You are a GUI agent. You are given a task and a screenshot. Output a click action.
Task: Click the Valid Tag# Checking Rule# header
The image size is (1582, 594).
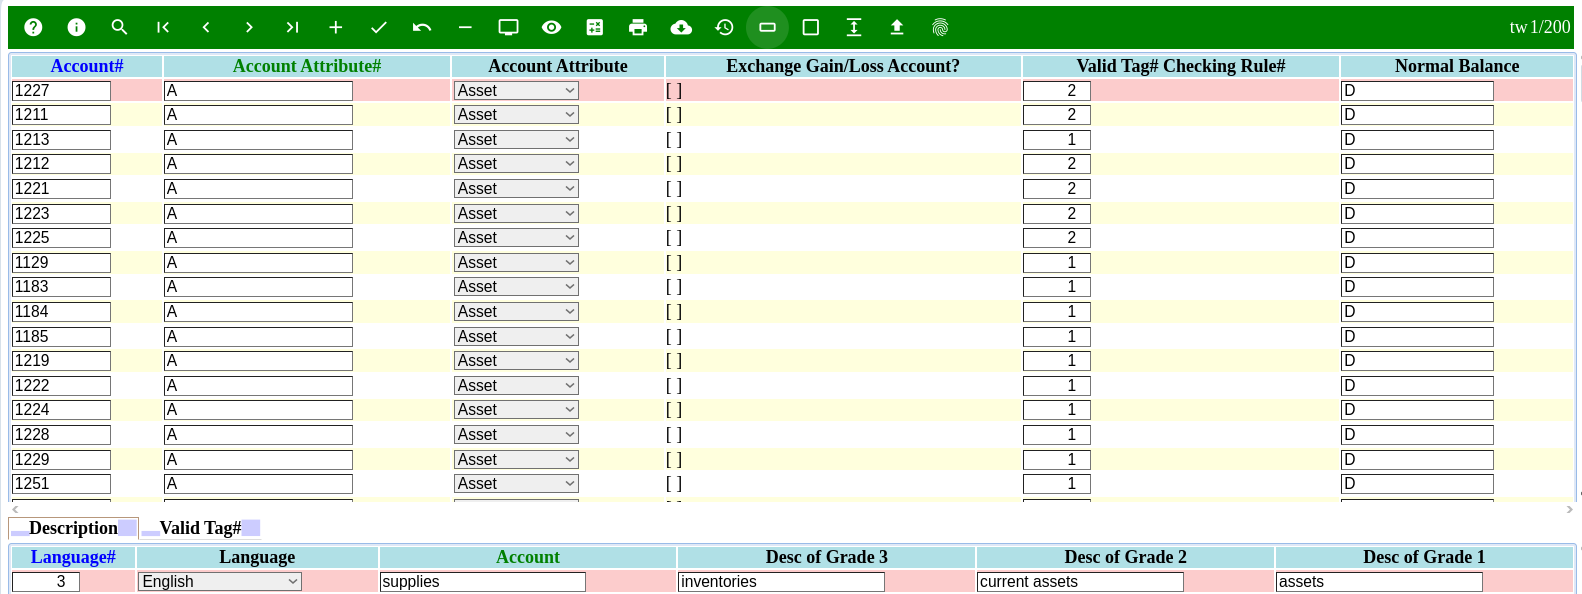coord(1181,66)
